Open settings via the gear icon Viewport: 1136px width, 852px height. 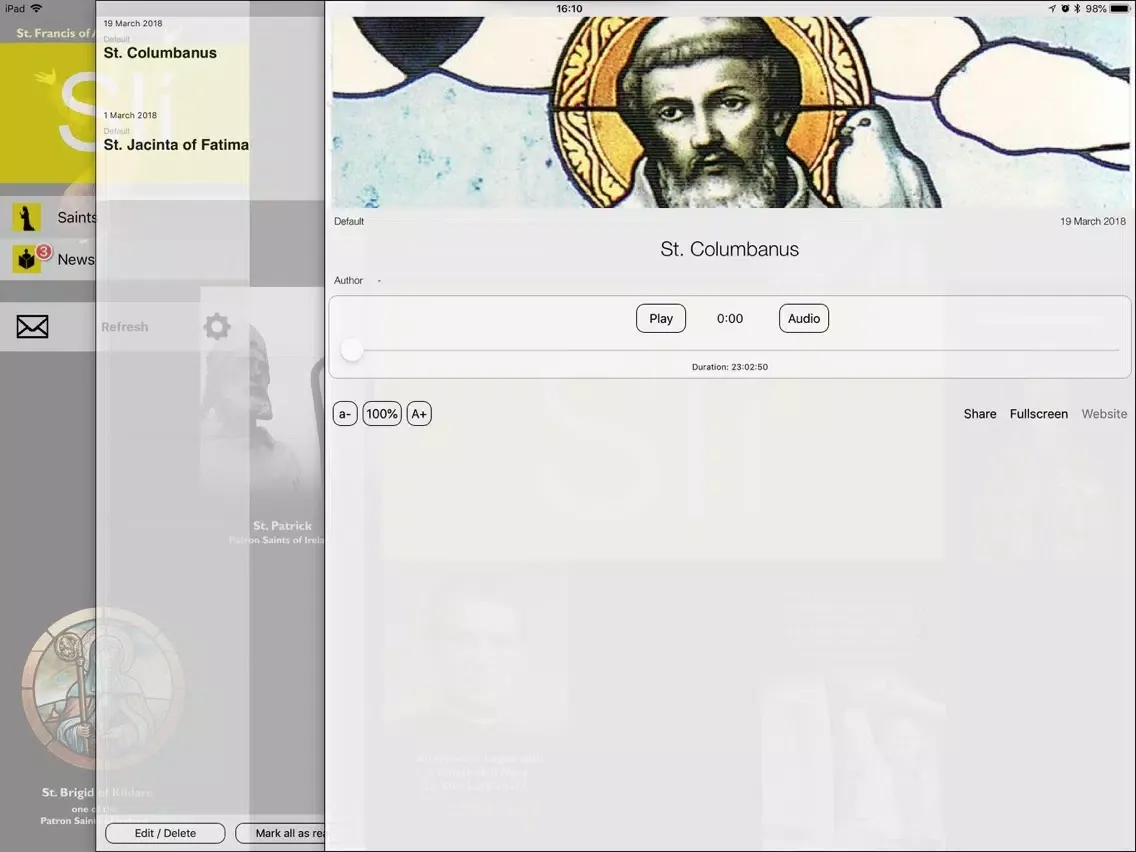[217, 327]
